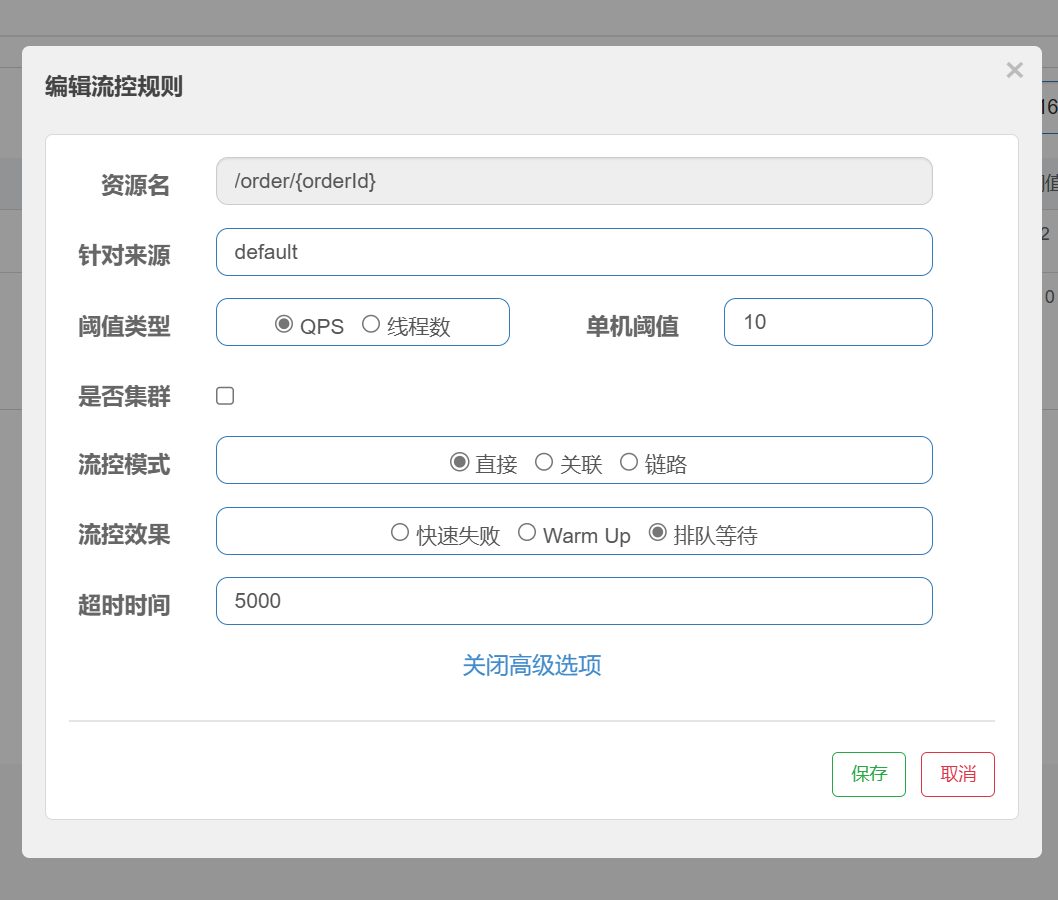Select the 线程数 threshold type
1058x900 pixels.
pos(371,325)
